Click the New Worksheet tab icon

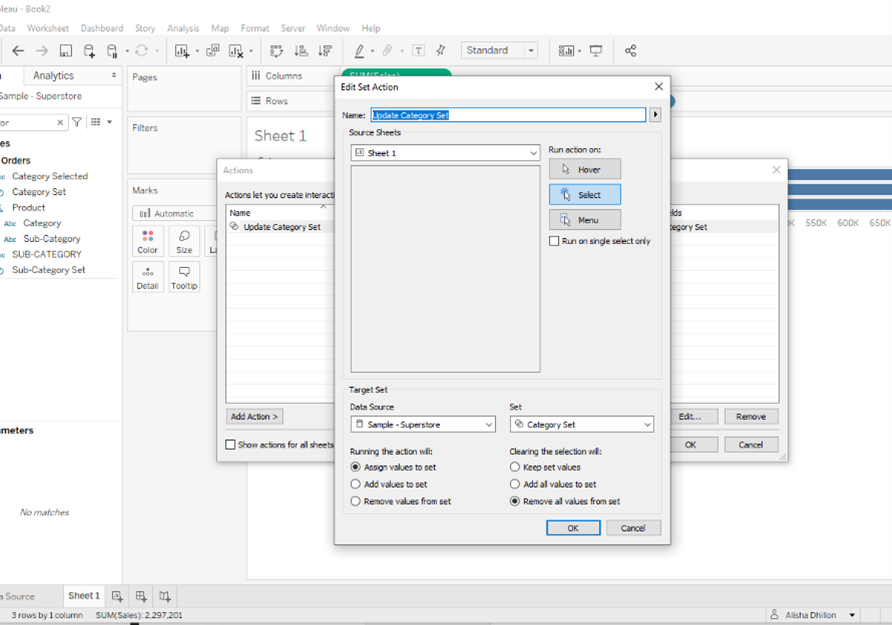117,596
